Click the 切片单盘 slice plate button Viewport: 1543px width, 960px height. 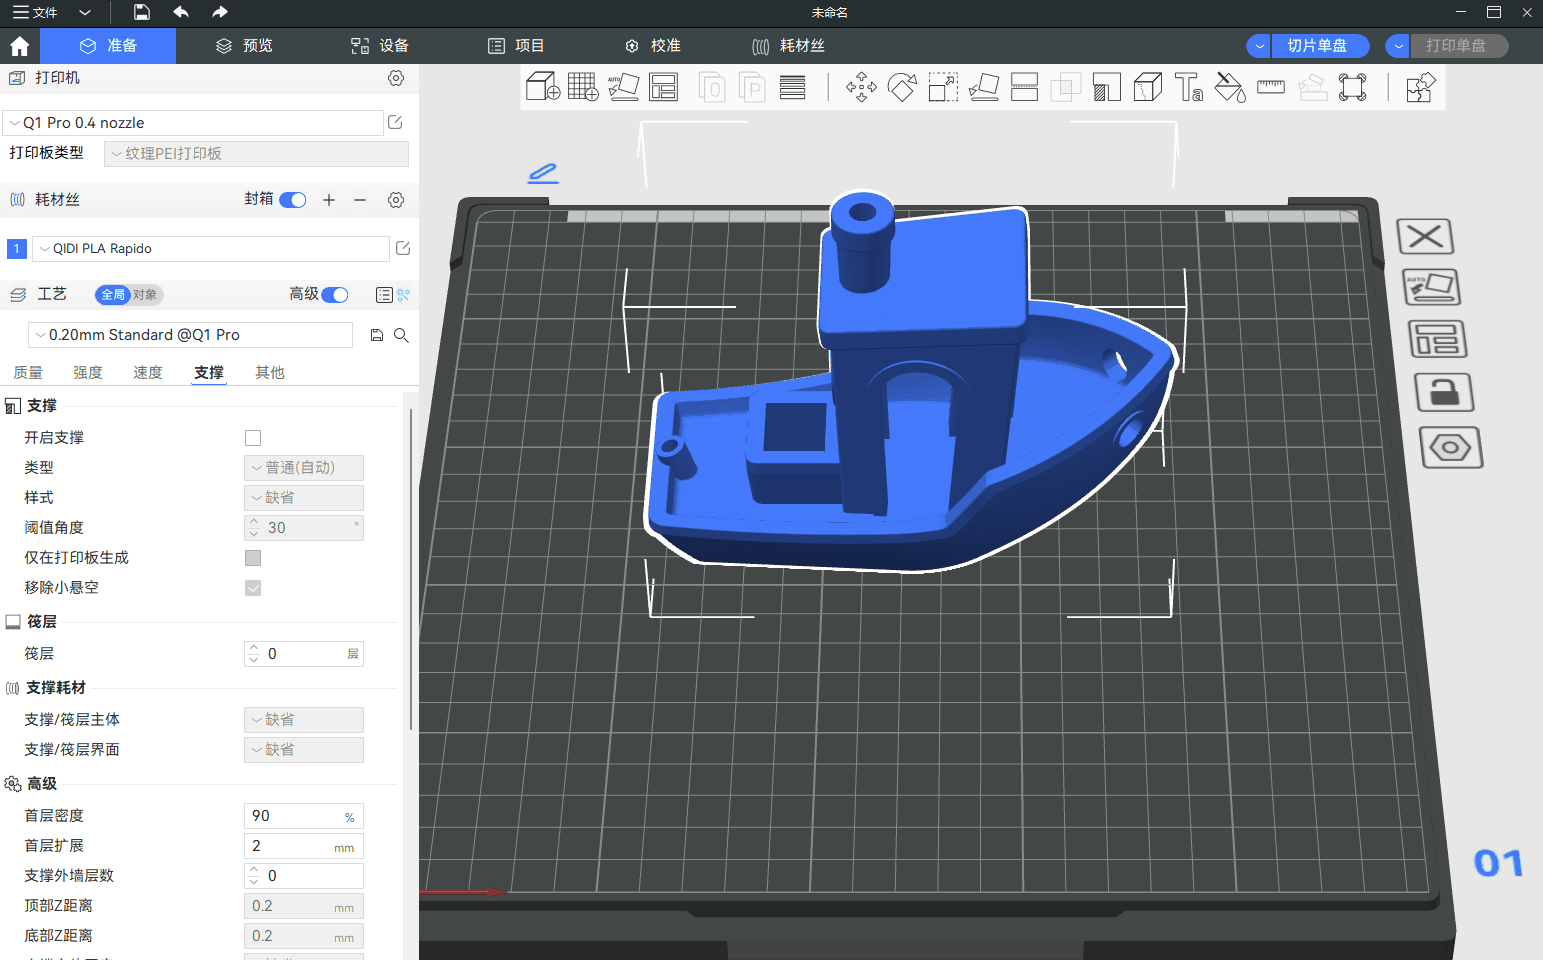tap(1316, 46)
